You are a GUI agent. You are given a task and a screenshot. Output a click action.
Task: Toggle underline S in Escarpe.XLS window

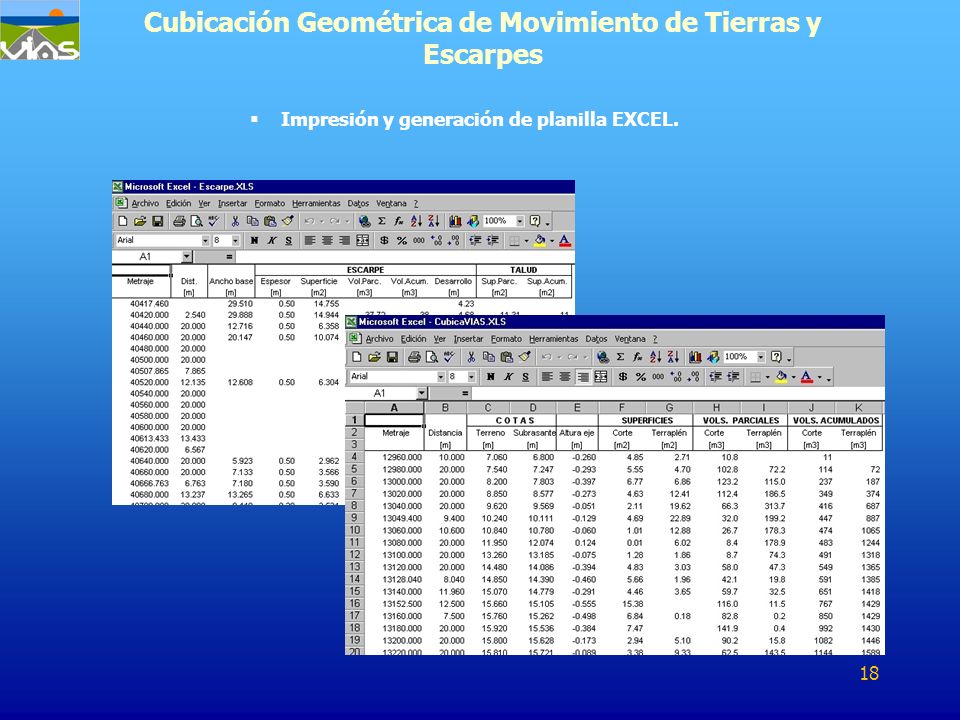[x=288, y=241]
